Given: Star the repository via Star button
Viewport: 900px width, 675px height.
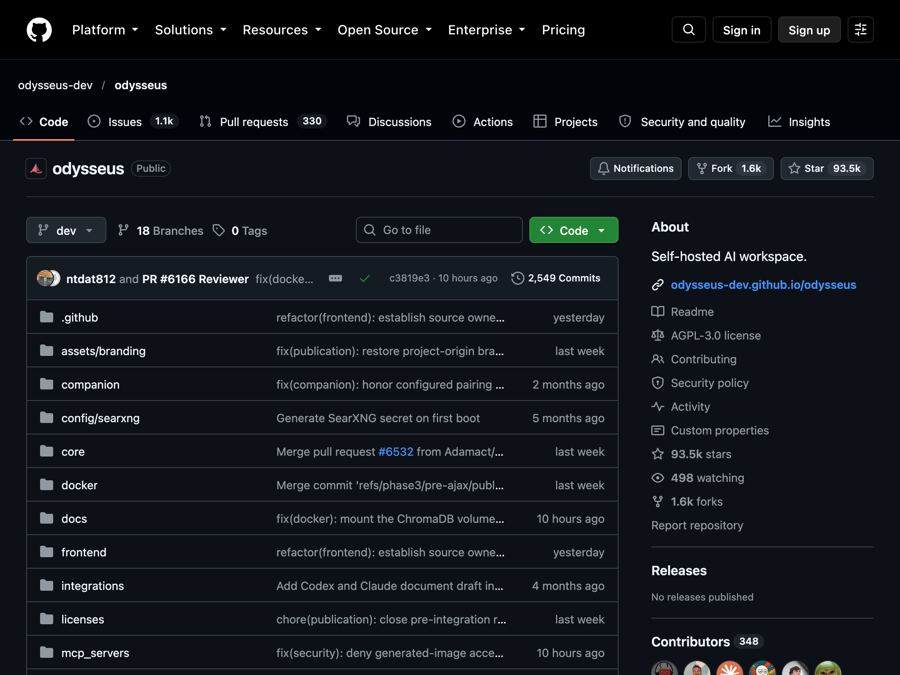Looking at the screenshot, I should pyautogui.click(x=827, y=168).
